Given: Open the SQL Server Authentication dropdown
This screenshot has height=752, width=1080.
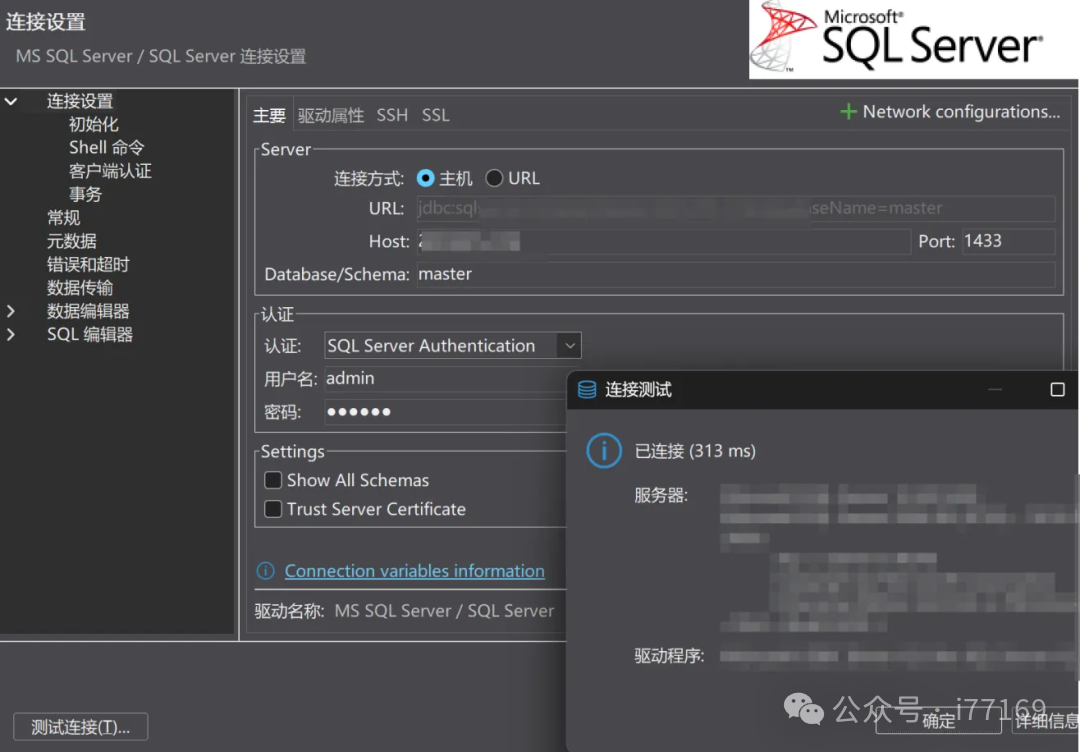Looking at the screenshot, I should coord(570,345).
